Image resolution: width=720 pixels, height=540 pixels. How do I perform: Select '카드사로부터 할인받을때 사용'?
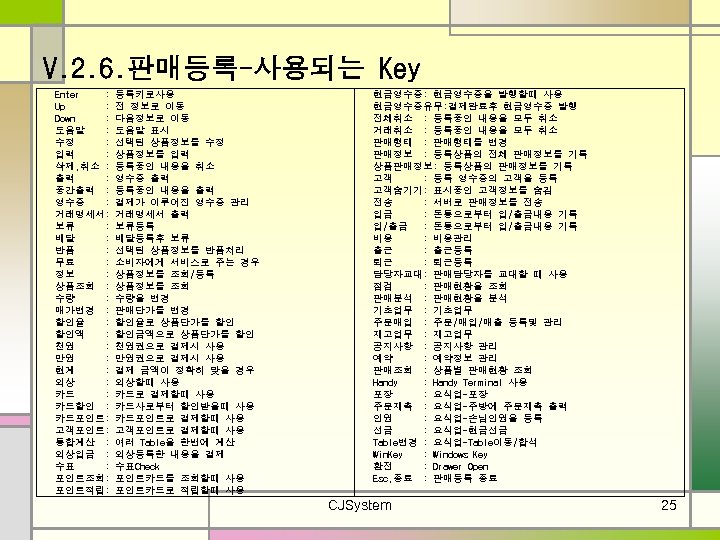pos(184,406)
